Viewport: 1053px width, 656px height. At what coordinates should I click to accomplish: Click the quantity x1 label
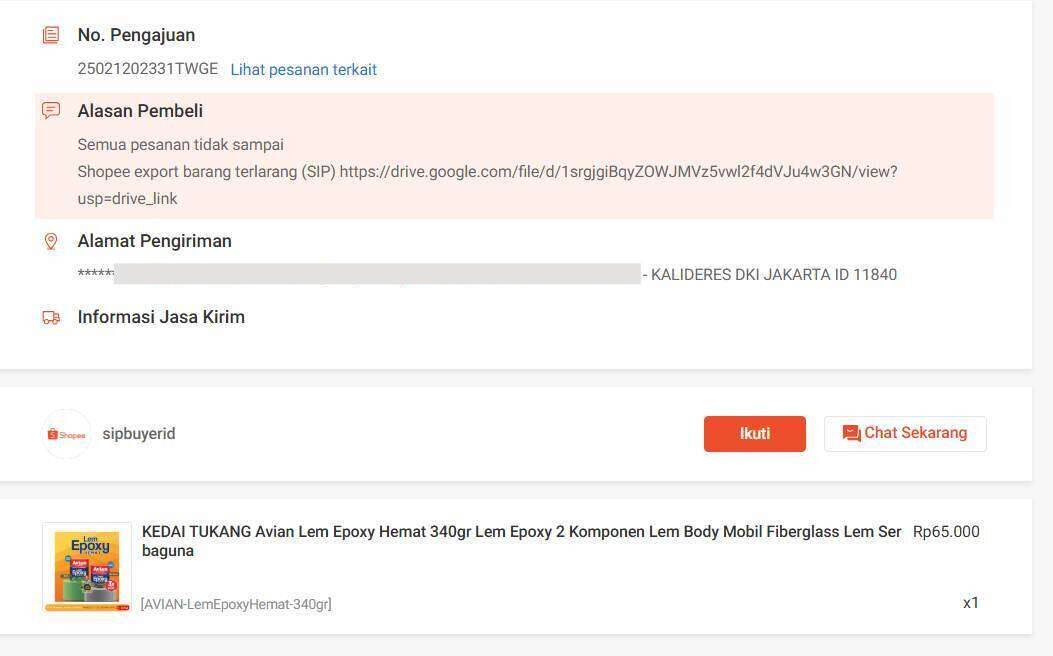(x=971, y=603)
